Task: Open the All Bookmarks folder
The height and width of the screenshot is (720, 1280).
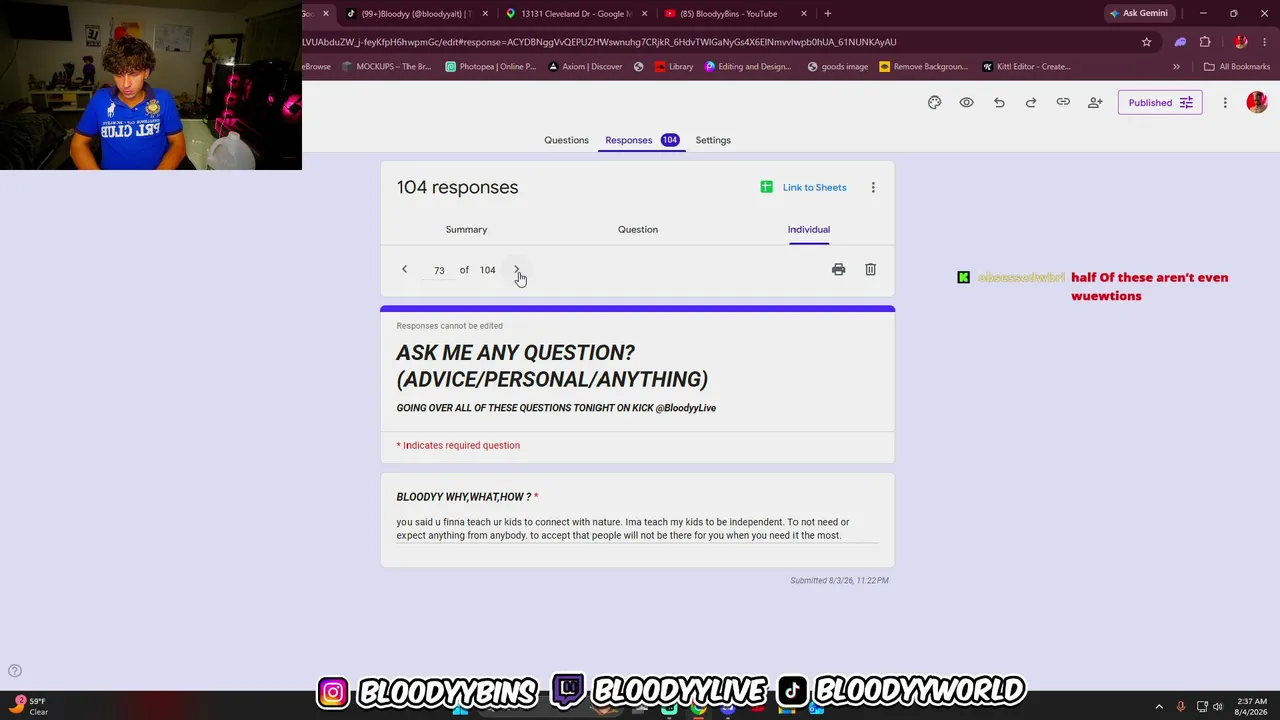Action: coord(1237,67)
